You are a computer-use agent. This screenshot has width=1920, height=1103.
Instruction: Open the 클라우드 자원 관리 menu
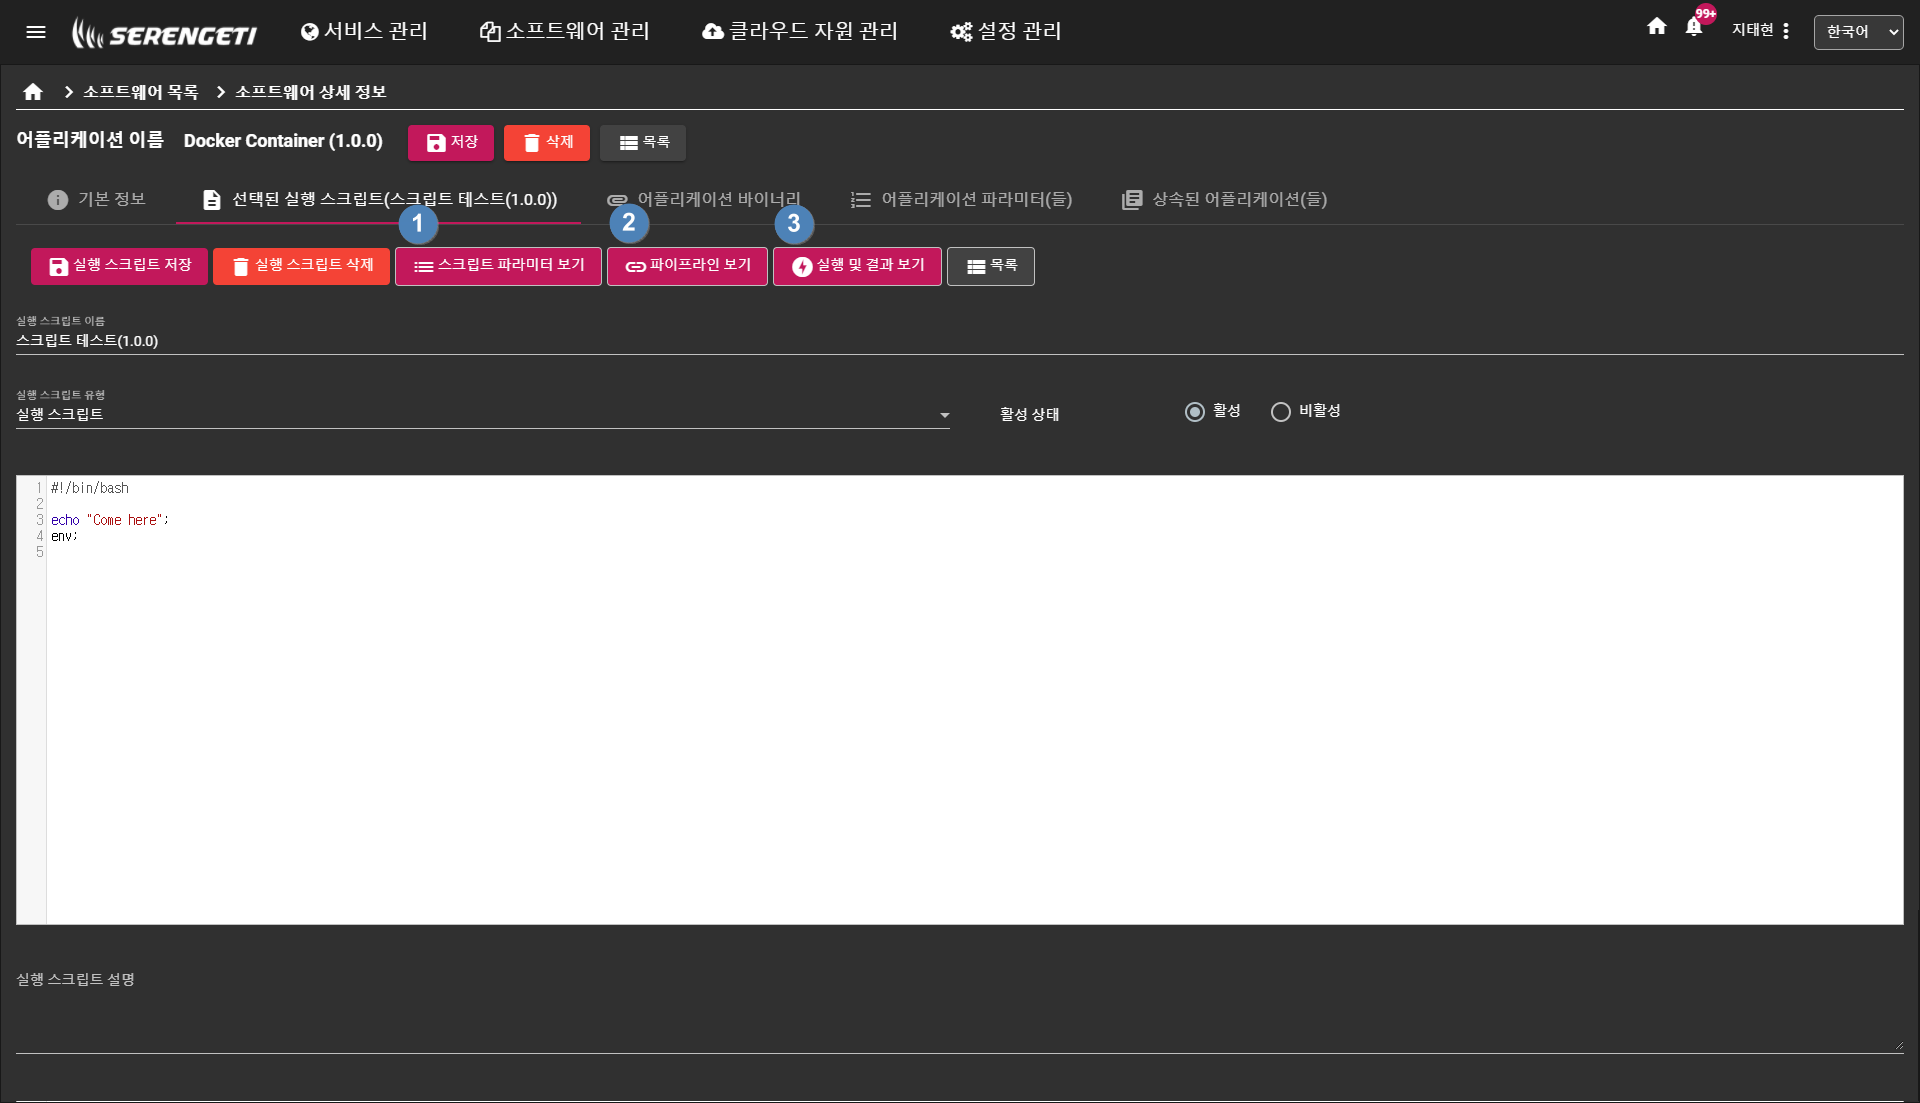point(800,32)
